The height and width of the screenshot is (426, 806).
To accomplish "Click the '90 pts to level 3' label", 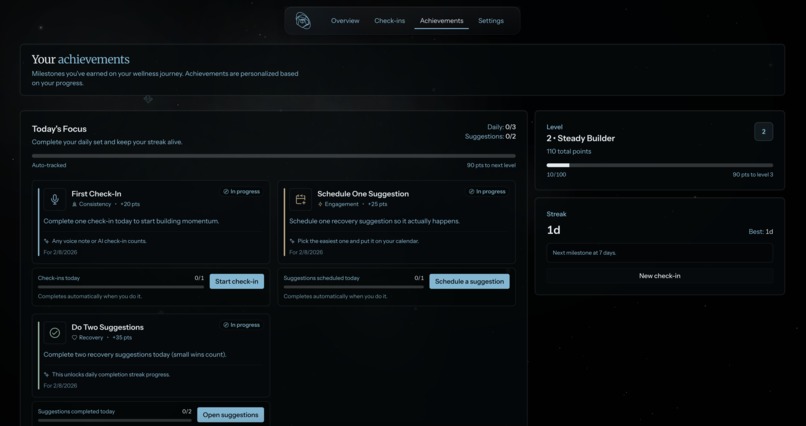I will pos(753,175).
